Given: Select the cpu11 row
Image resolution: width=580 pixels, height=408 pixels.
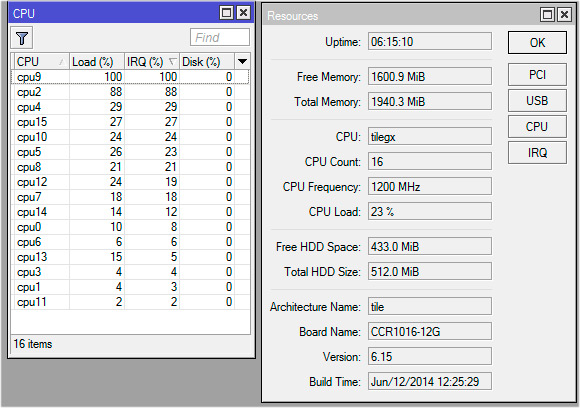Looking at the screenshot, I should coord(130,302).
